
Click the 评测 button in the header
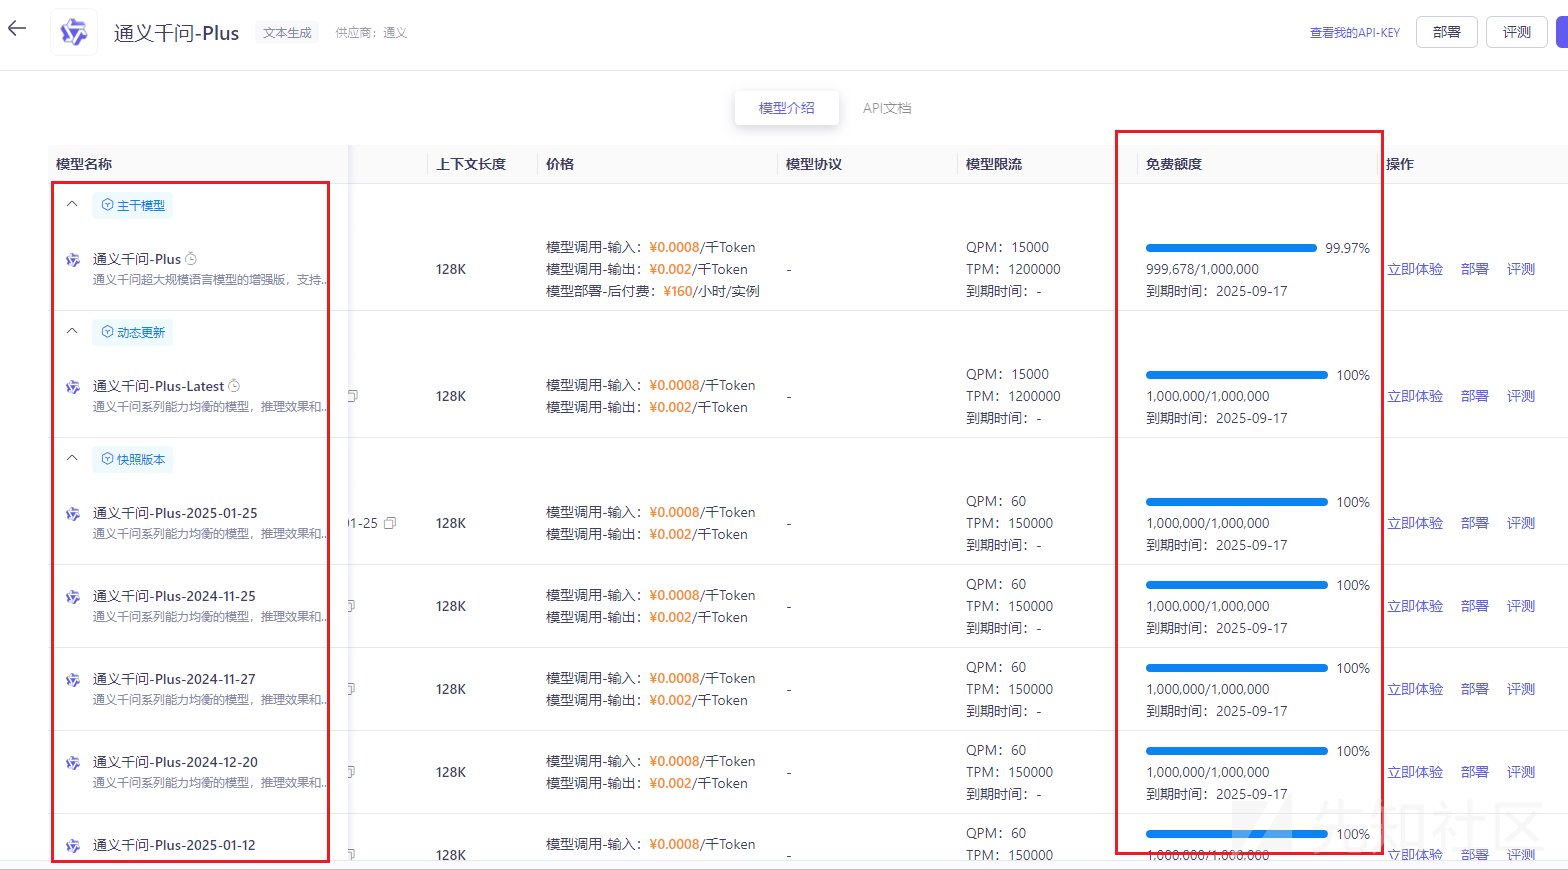[1517, 32]
